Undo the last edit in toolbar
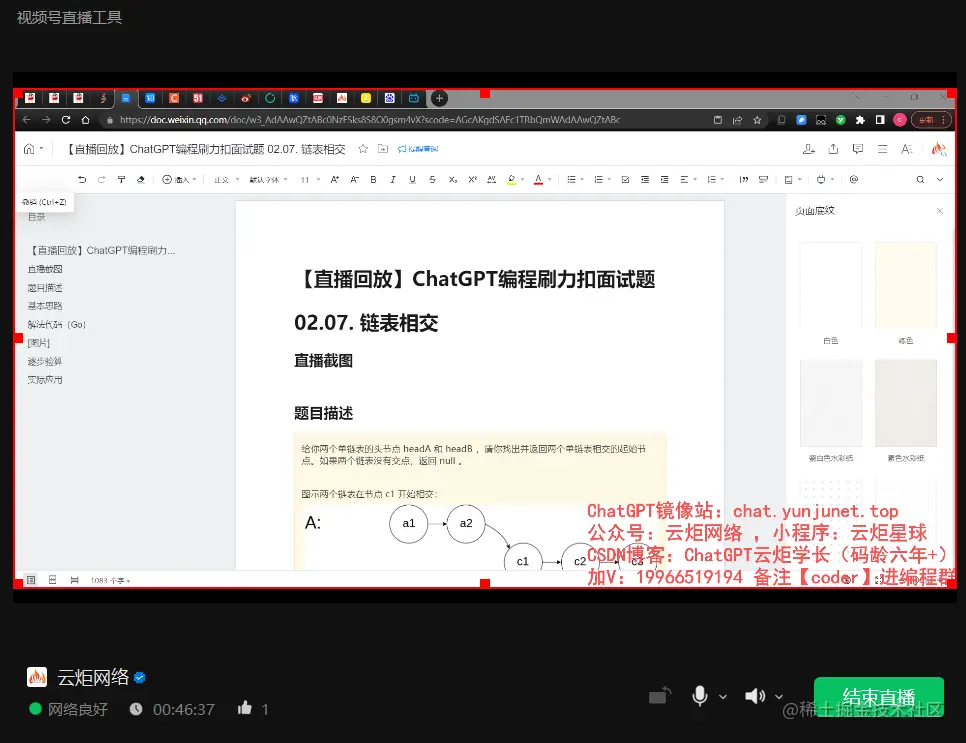This screenshot has width=966, height=743. tap(82, 179)
